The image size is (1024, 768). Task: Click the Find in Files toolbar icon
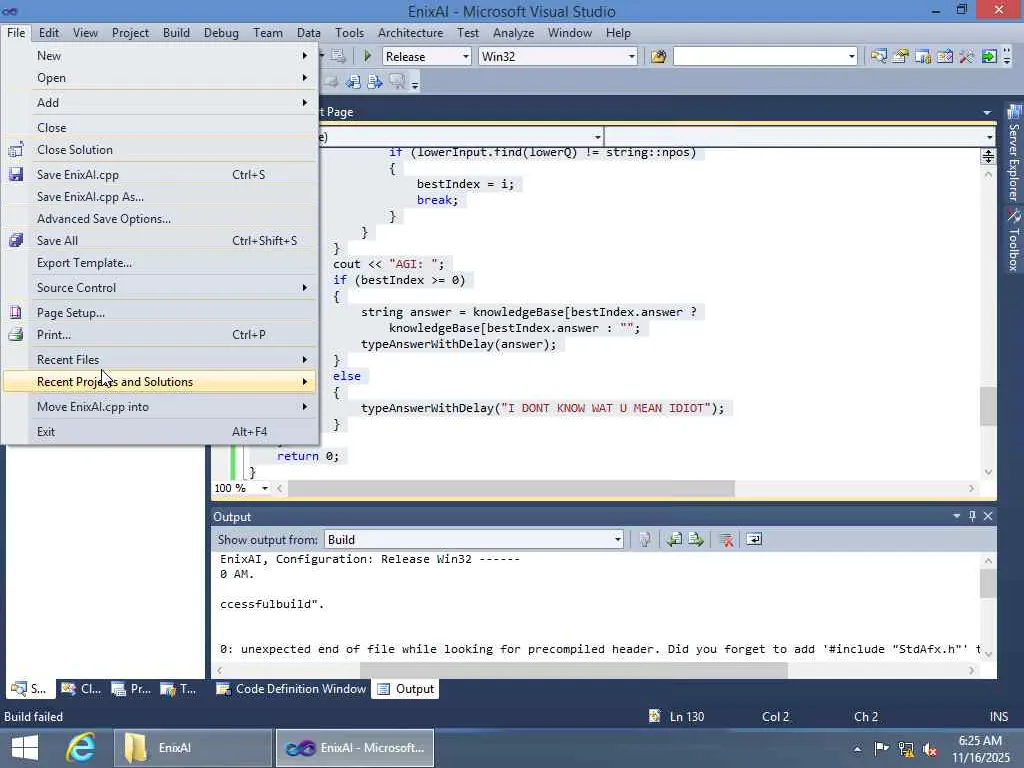click(658, 57)
